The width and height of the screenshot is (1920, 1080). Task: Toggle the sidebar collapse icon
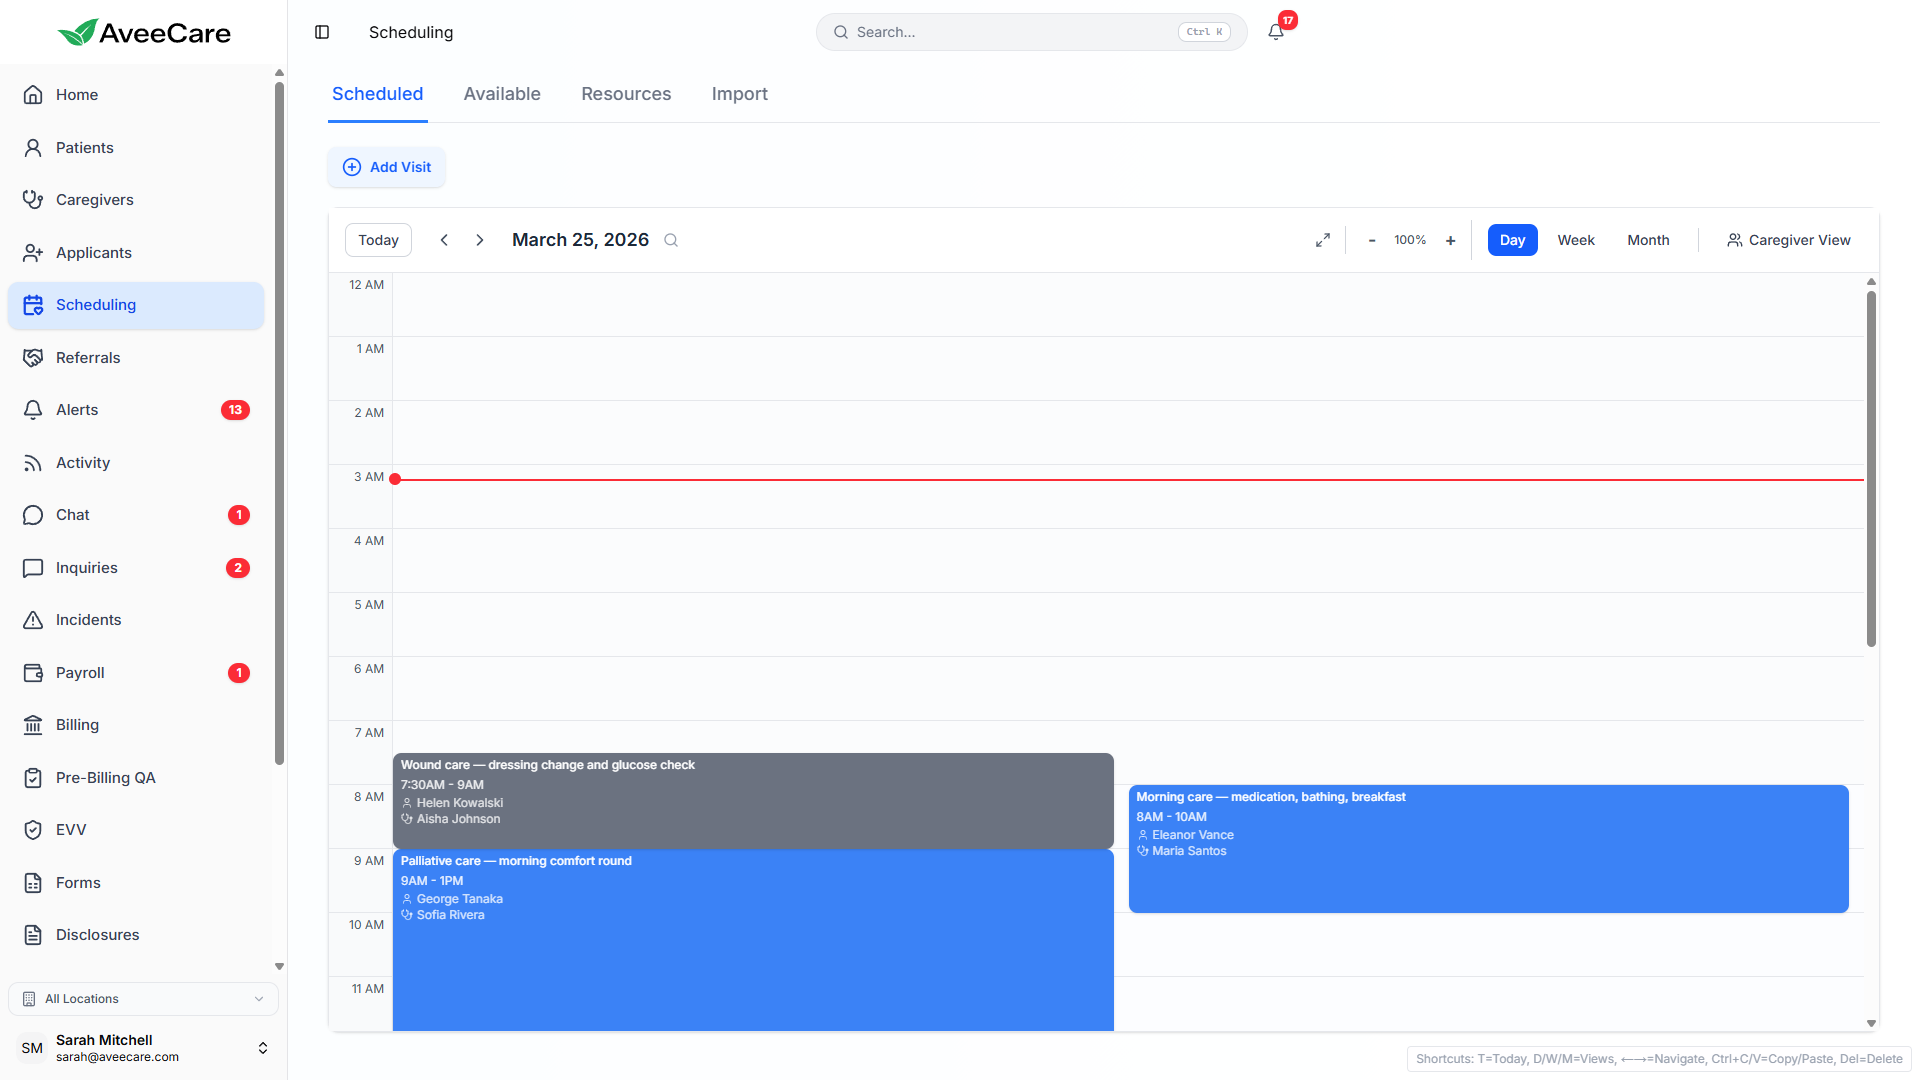[322, 32]
